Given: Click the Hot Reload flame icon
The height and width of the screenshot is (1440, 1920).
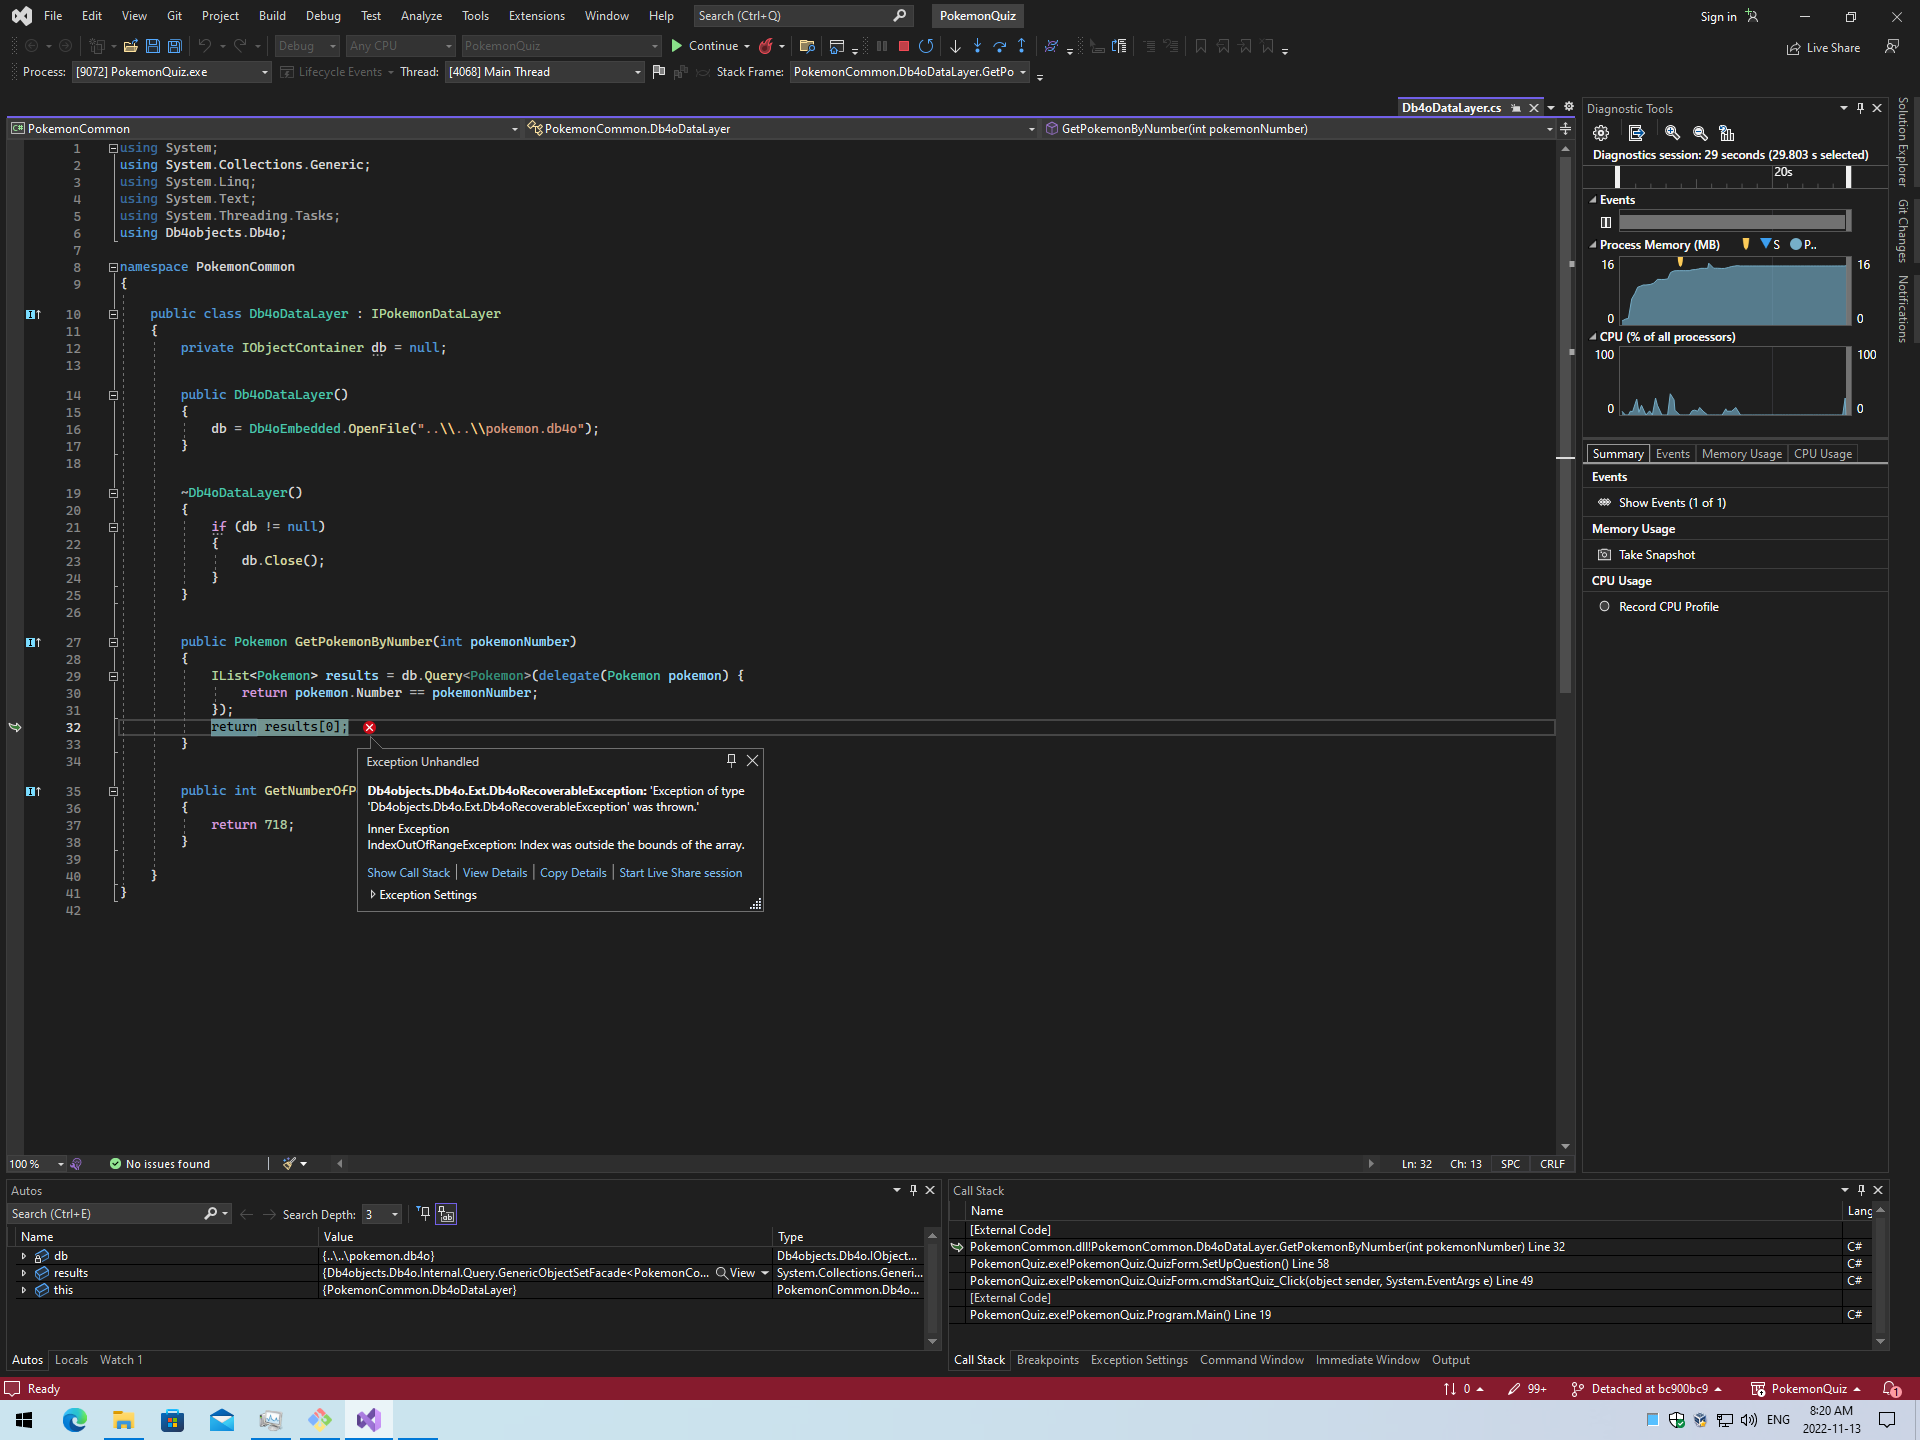Looking at the screenshot, I should pos(766,46).
